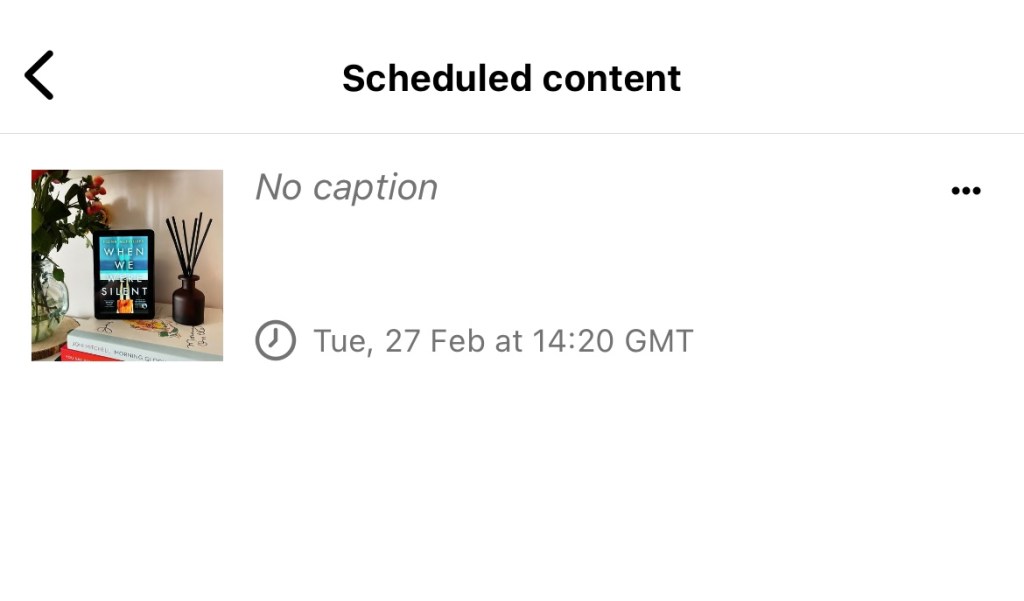Click the "SILENT" text on the book cover
The height and width of the screenshot is (601, 1024).
point(124,291)
